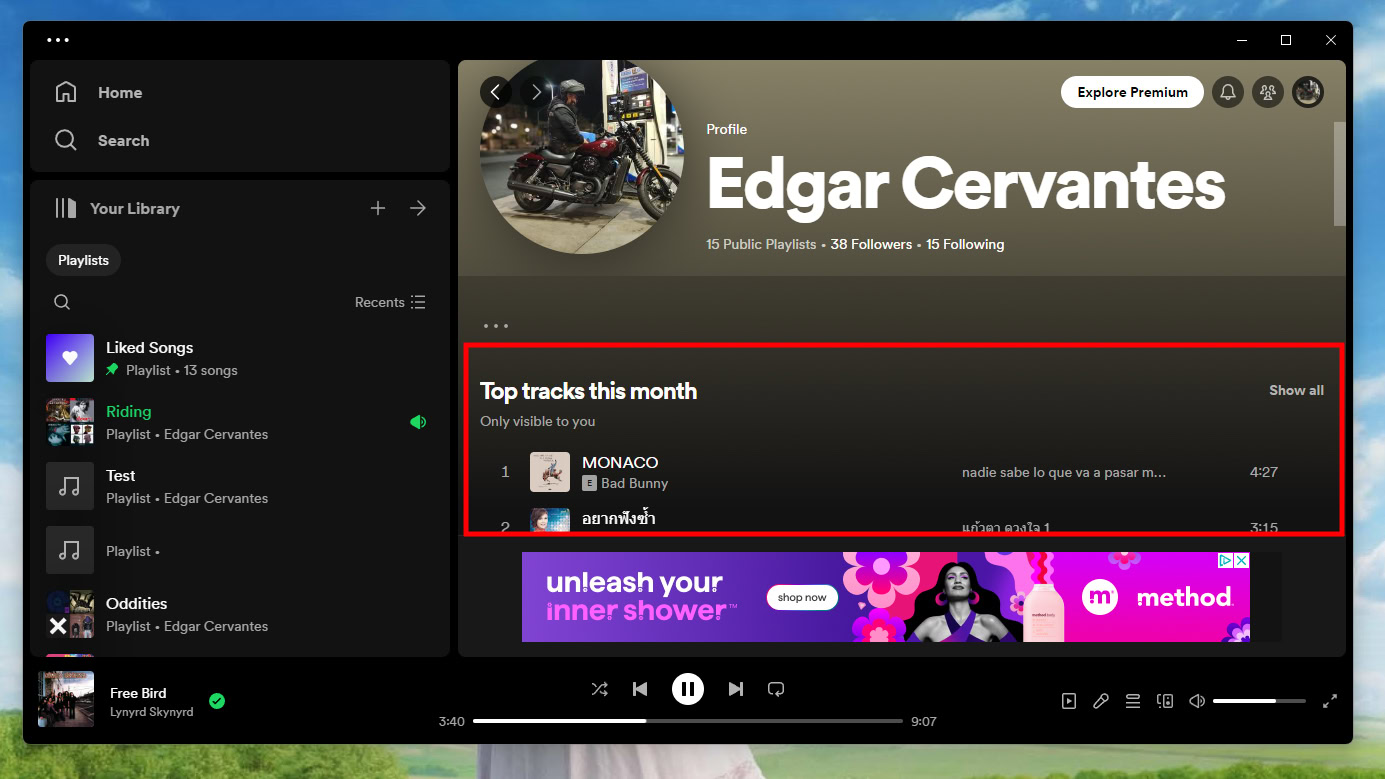The width and height of the screenshot is (1385, 779).
Task: Pause the current song
Action: tap(687, 689)
